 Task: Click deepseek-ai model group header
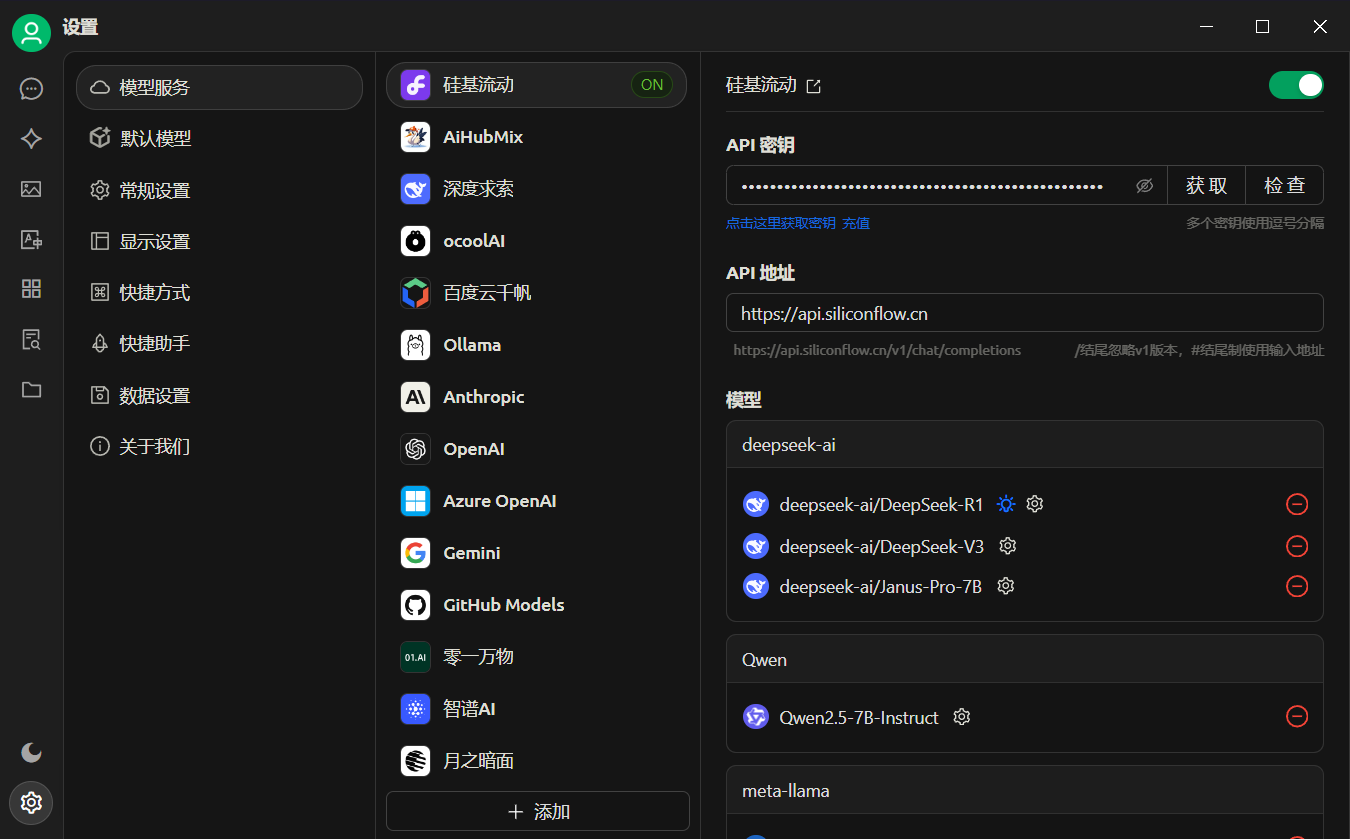1025,444
